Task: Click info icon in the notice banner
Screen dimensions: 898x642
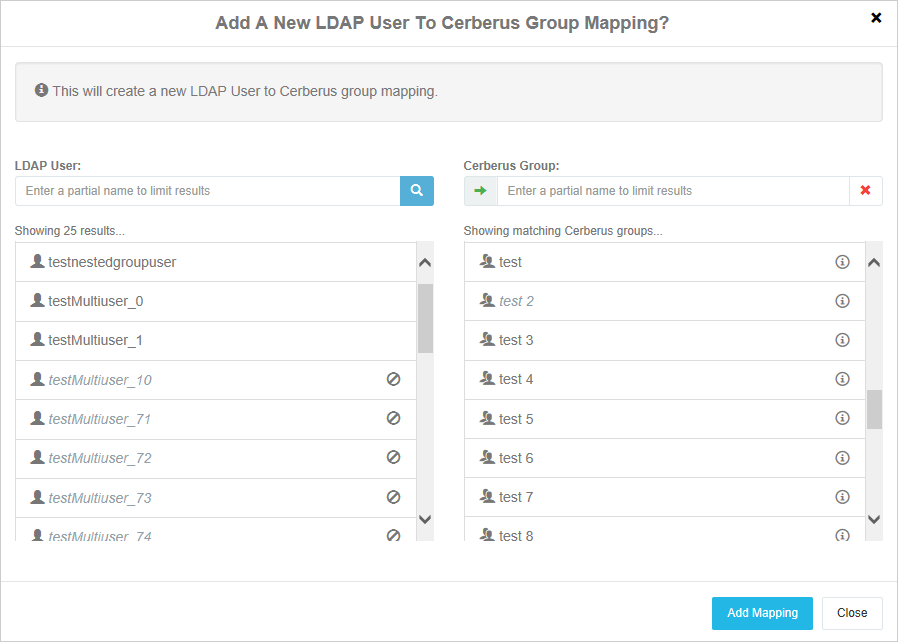Action: coord(41,90)
